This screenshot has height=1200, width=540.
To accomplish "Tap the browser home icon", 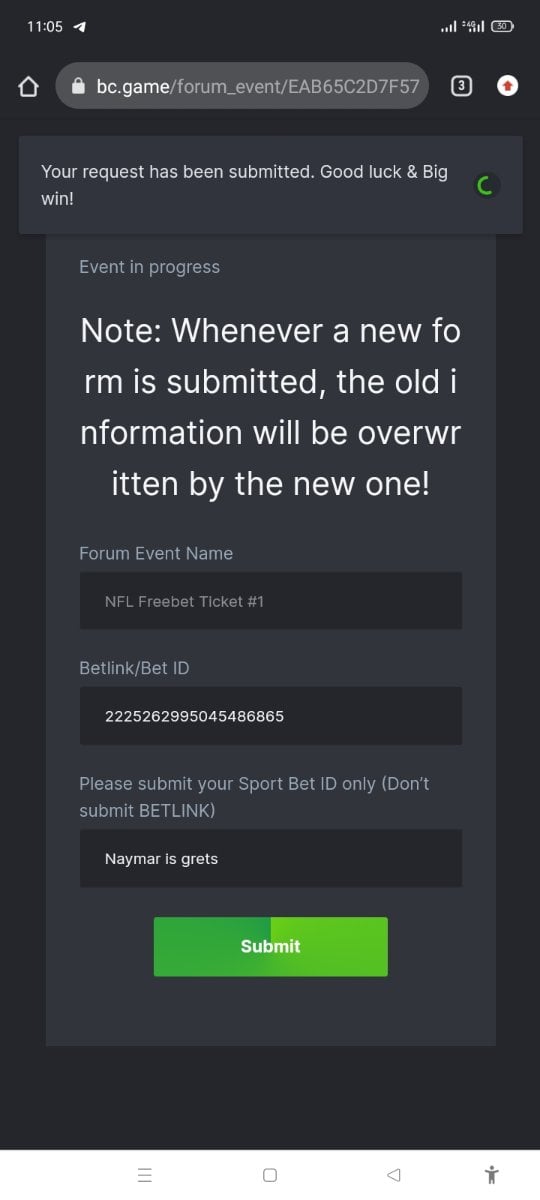I will click(x=29, y=87).
